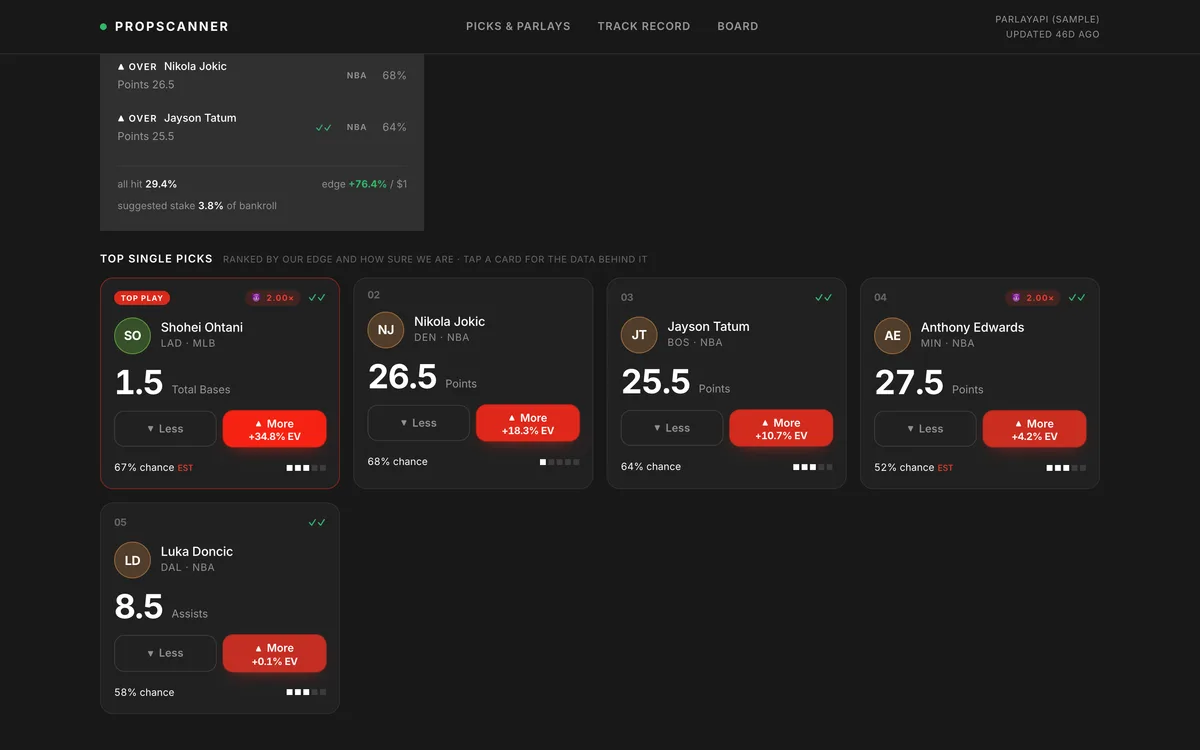Image resolution: width=1200 pixels, height=750 pixels.
Task: Choose Less on Anthony Edwards card
Action: tap(925, 429)
